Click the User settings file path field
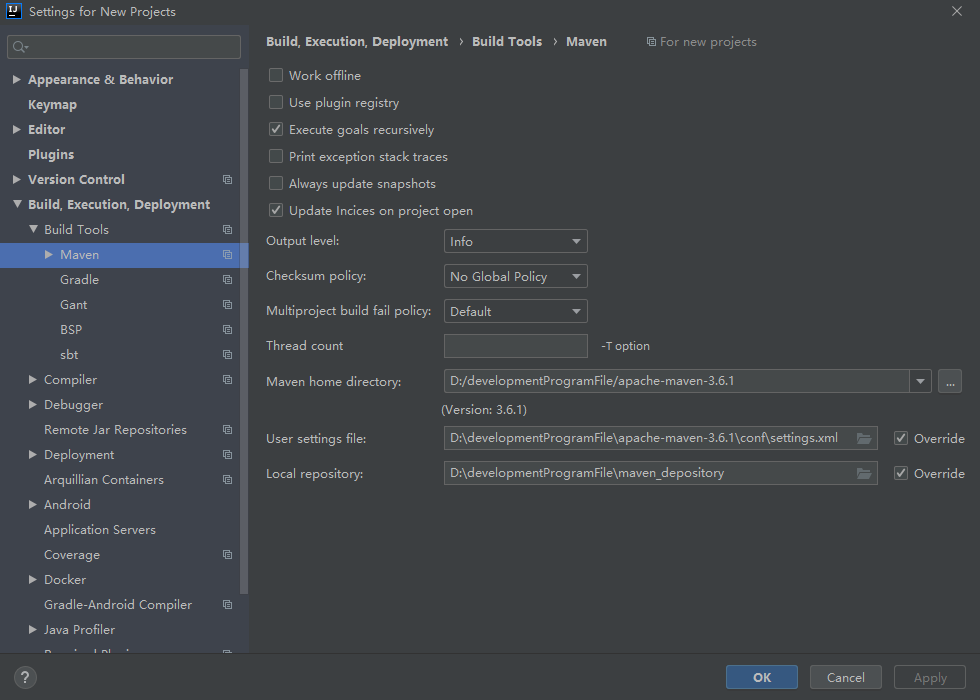The height and width of the screenshot is (700, 980). (x=661, y=438)
